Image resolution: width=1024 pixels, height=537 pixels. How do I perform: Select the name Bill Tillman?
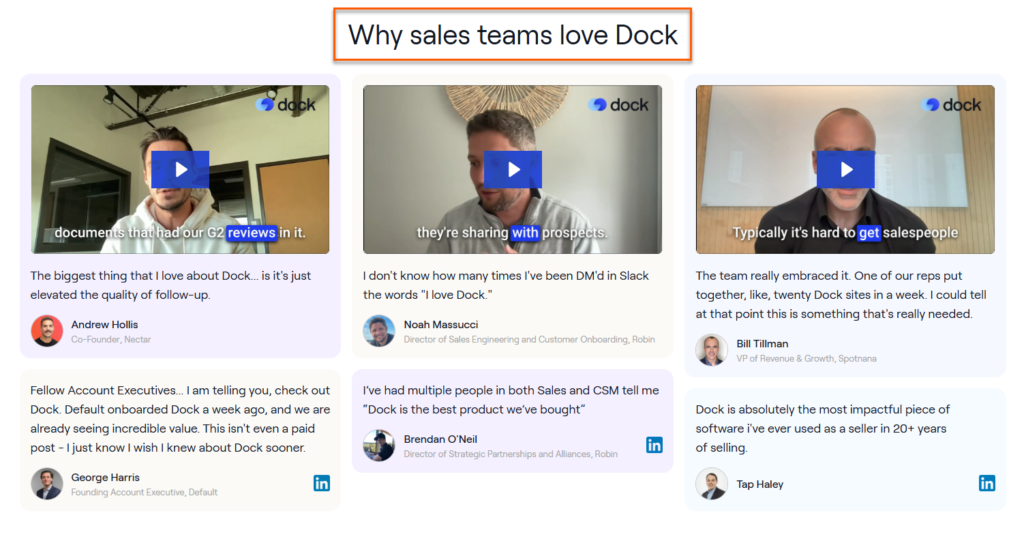point(762,344)
